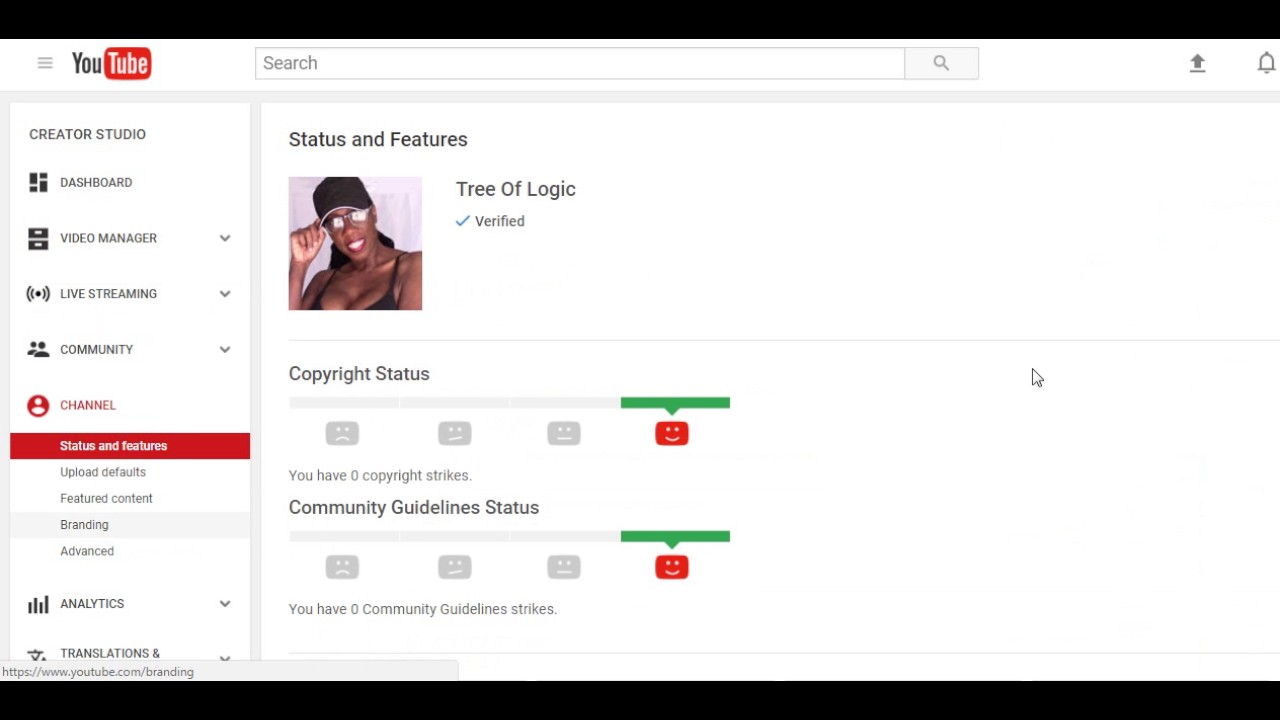
Task: Click into the Search input field
Action: pos(580,63)
